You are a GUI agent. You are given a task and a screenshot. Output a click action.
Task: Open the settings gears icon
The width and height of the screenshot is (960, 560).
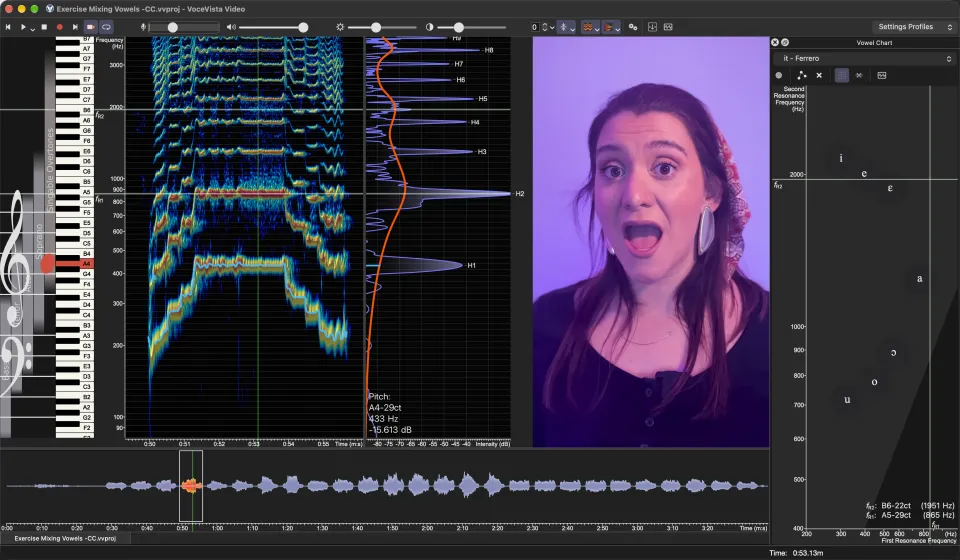pos(633,27)
